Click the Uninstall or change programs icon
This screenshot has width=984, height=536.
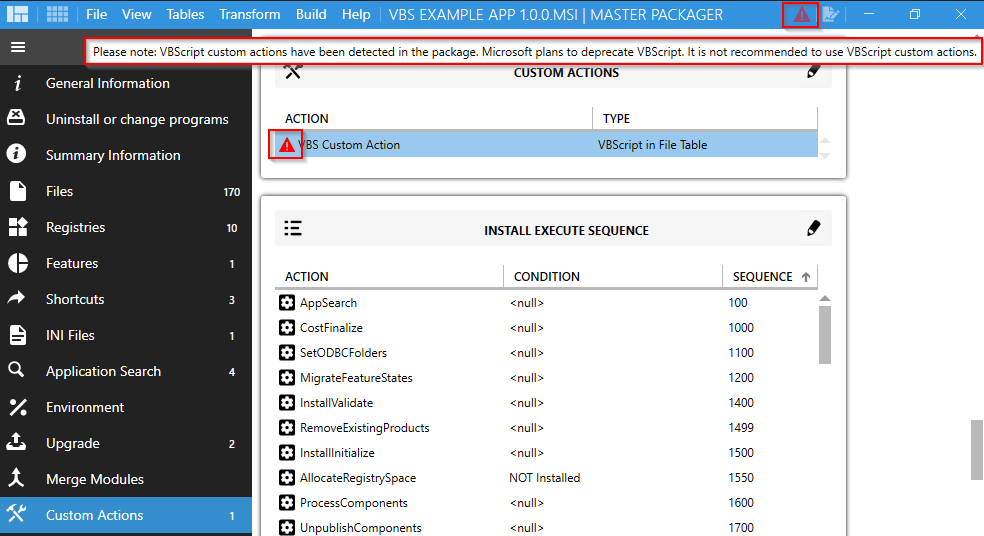pyautogui.click(x=16, y=117)
